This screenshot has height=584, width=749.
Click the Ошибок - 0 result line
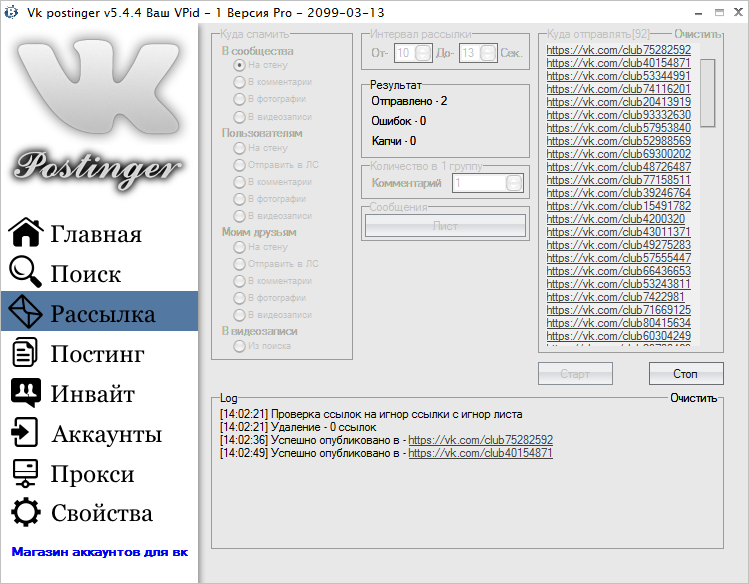(399, 121)
